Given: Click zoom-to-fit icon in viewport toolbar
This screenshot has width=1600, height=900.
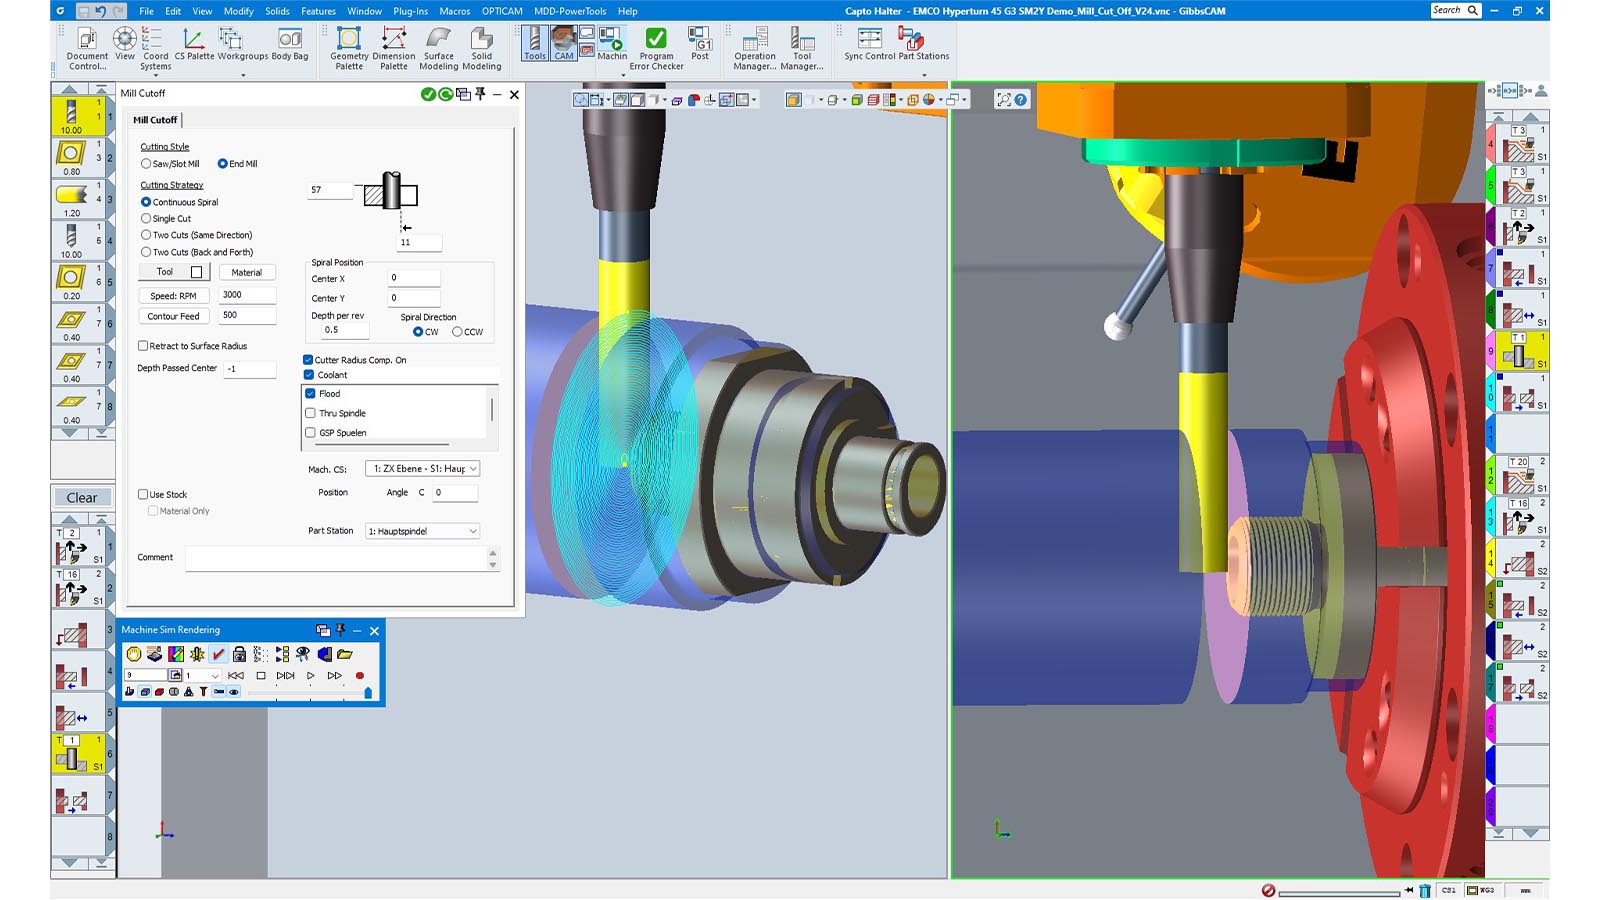Looking at the screenshot, I should click(x=1004, y=100).
